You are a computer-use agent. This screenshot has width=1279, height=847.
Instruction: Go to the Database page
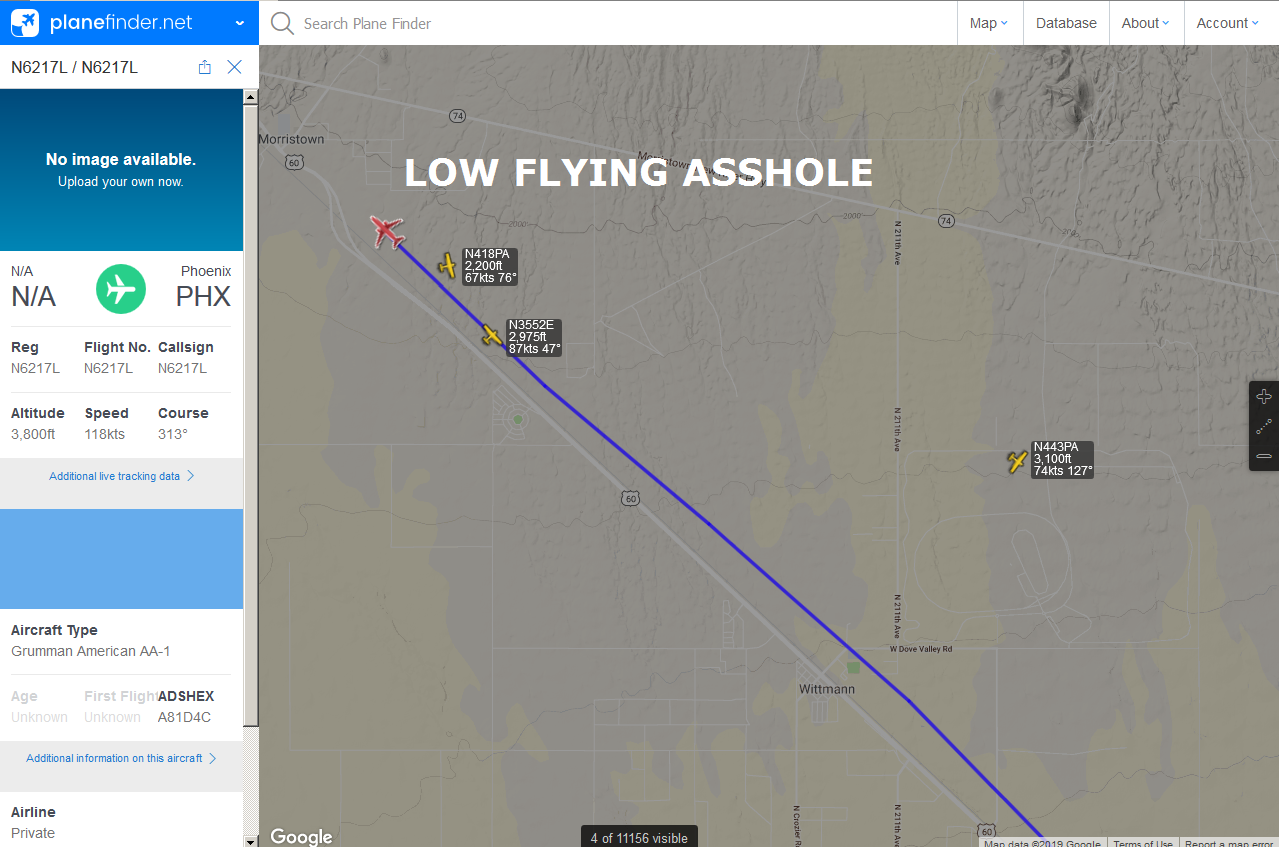[1066, 23]
